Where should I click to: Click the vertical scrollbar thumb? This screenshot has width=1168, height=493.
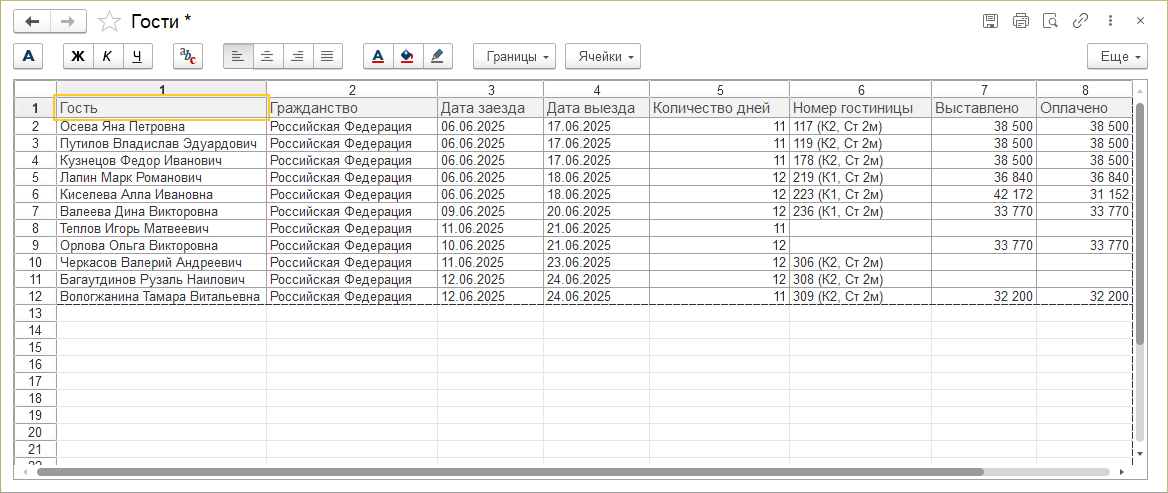[1140, 223]
